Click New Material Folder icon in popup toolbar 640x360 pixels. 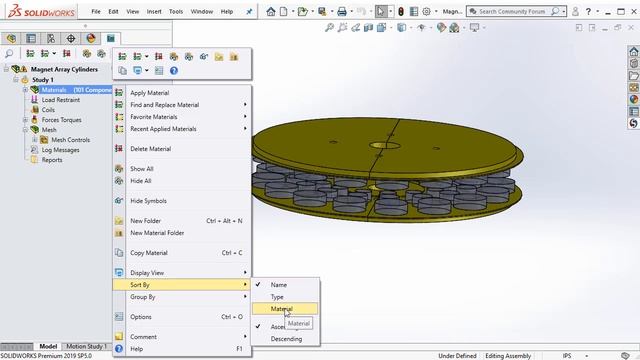tap(234, 57)
